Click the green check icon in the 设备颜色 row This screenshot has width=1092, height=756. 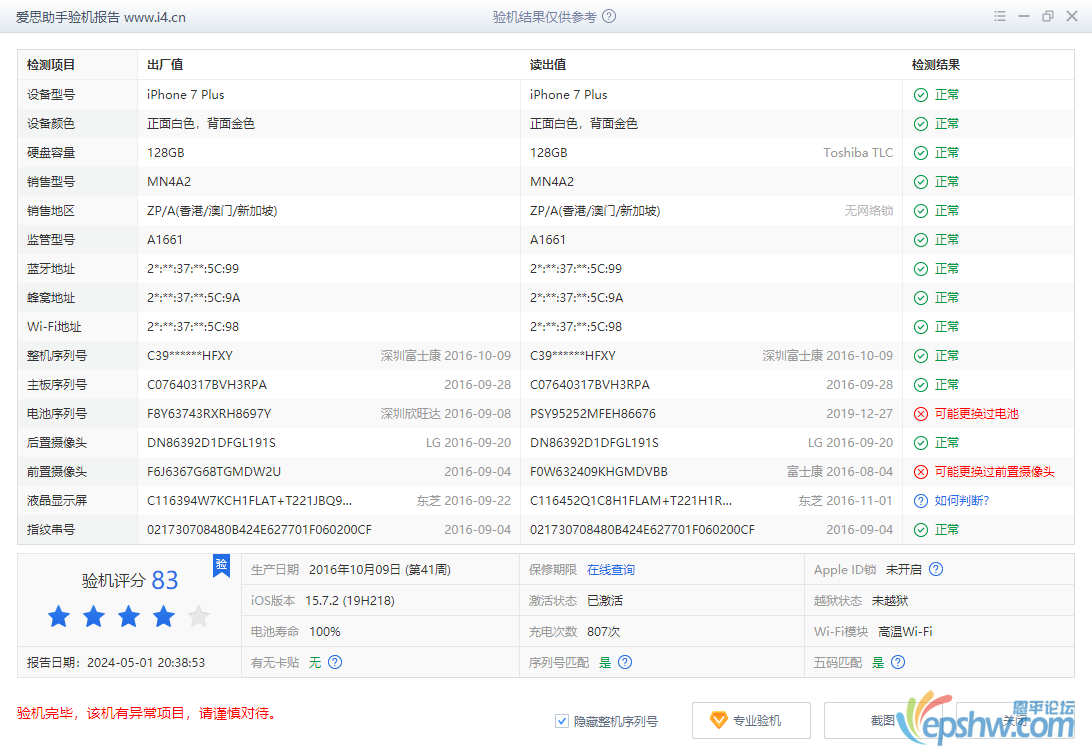[921, 124]
